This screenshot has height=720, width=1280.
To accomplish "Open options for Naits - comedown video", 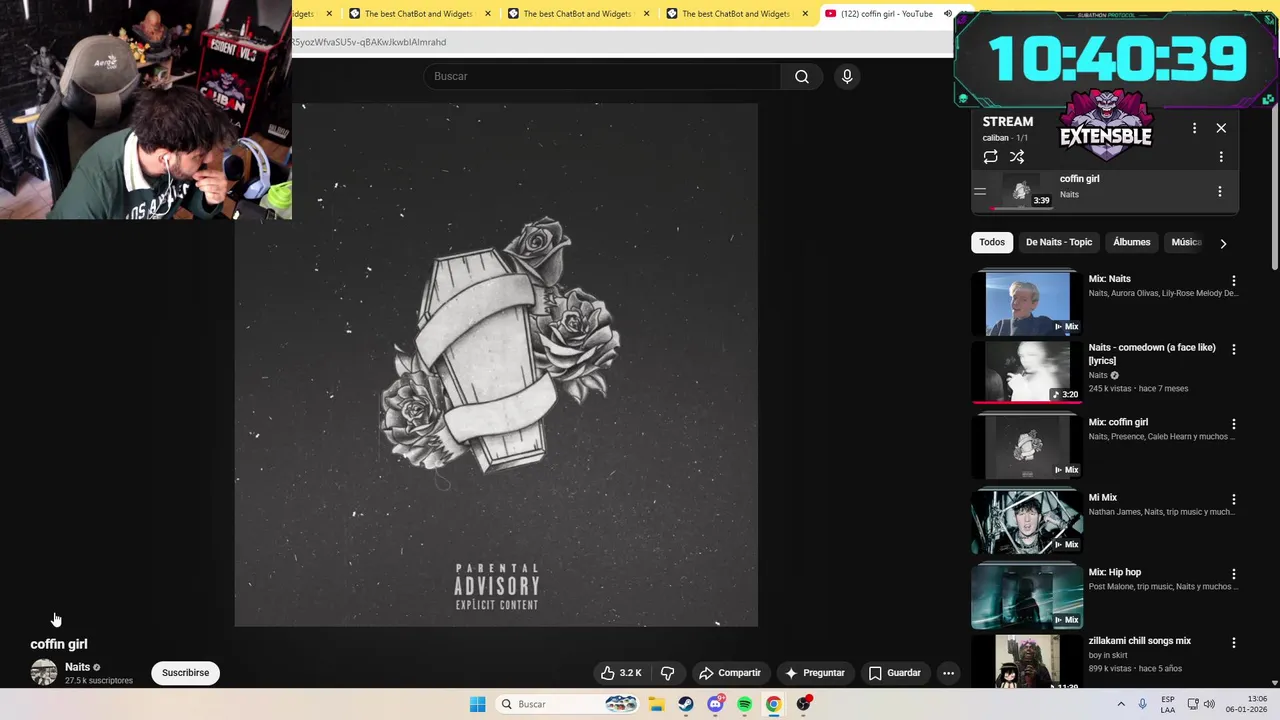I will pyautogui.click(x=1233, y=349).
